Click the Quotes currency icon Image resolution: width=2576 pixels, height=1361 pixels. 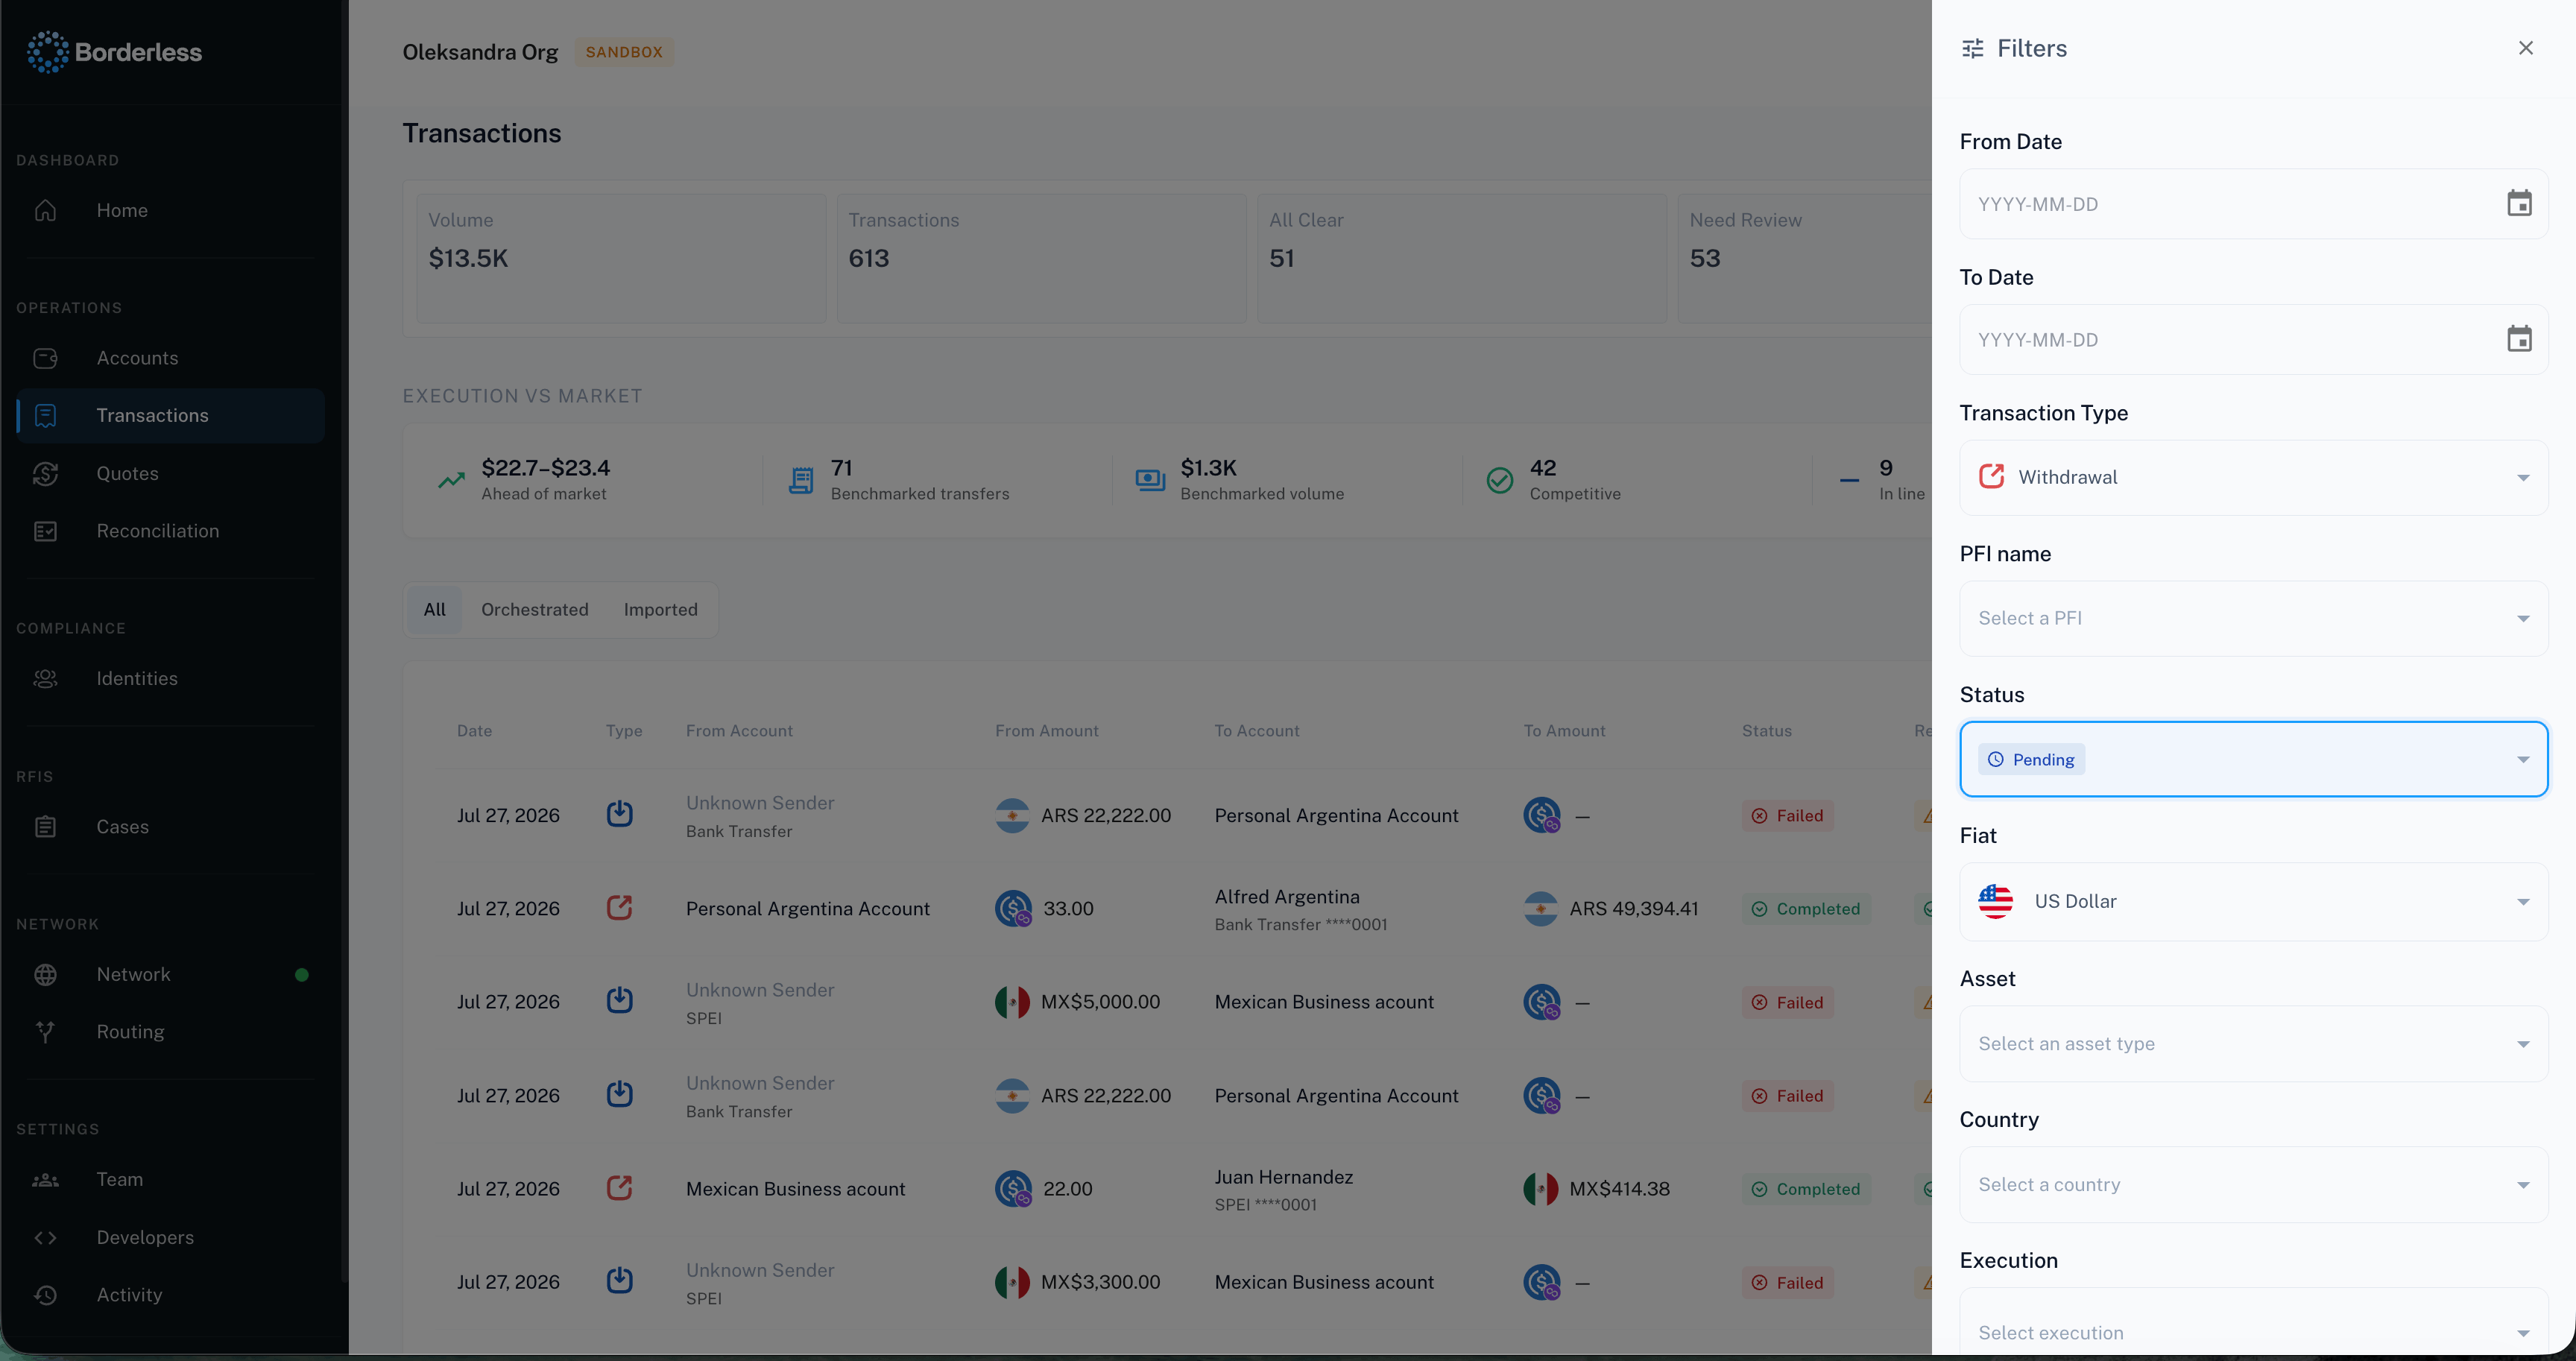pyautogui.click(x=45, y=474)
